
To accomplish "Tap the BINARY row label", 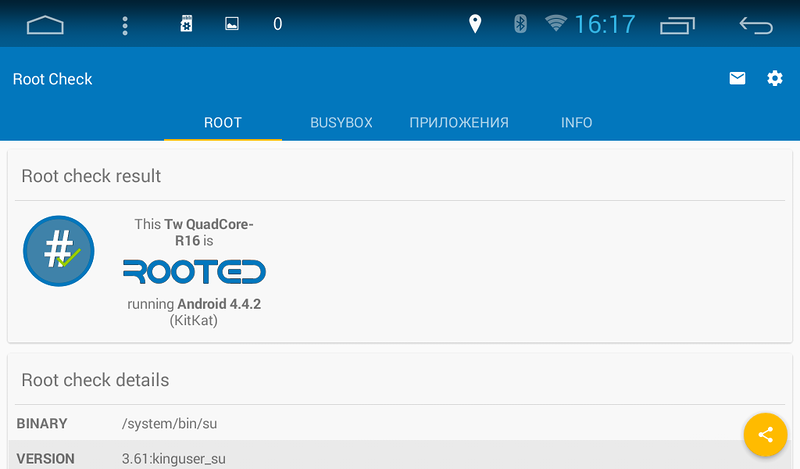I will 42,424.
